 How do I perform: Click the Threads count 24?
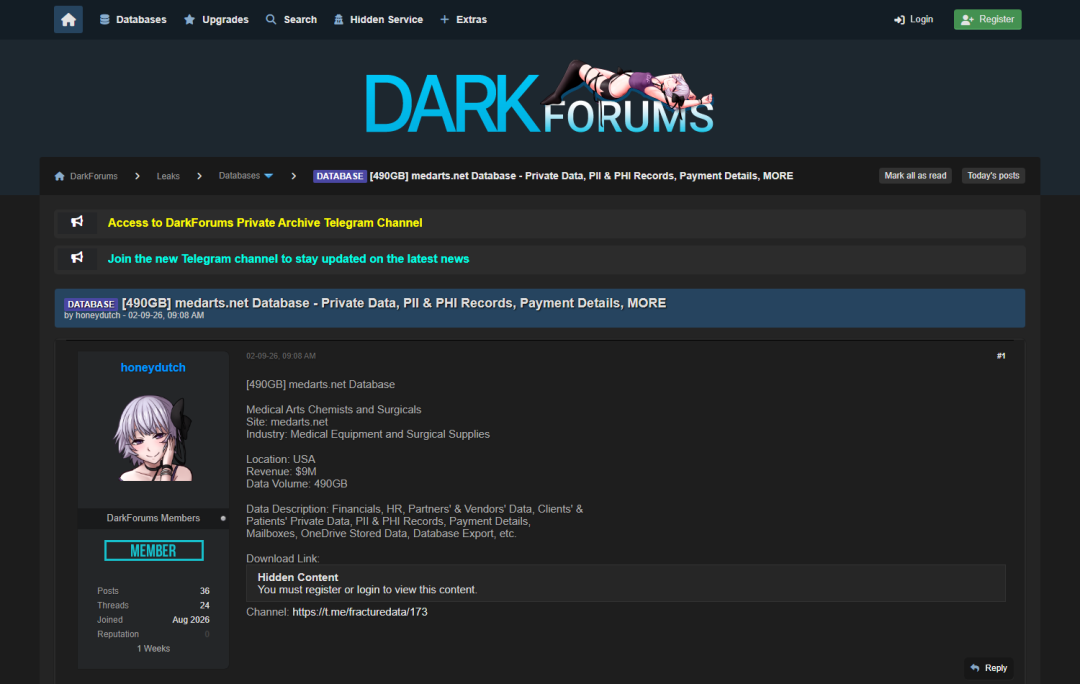pos(205,605)
